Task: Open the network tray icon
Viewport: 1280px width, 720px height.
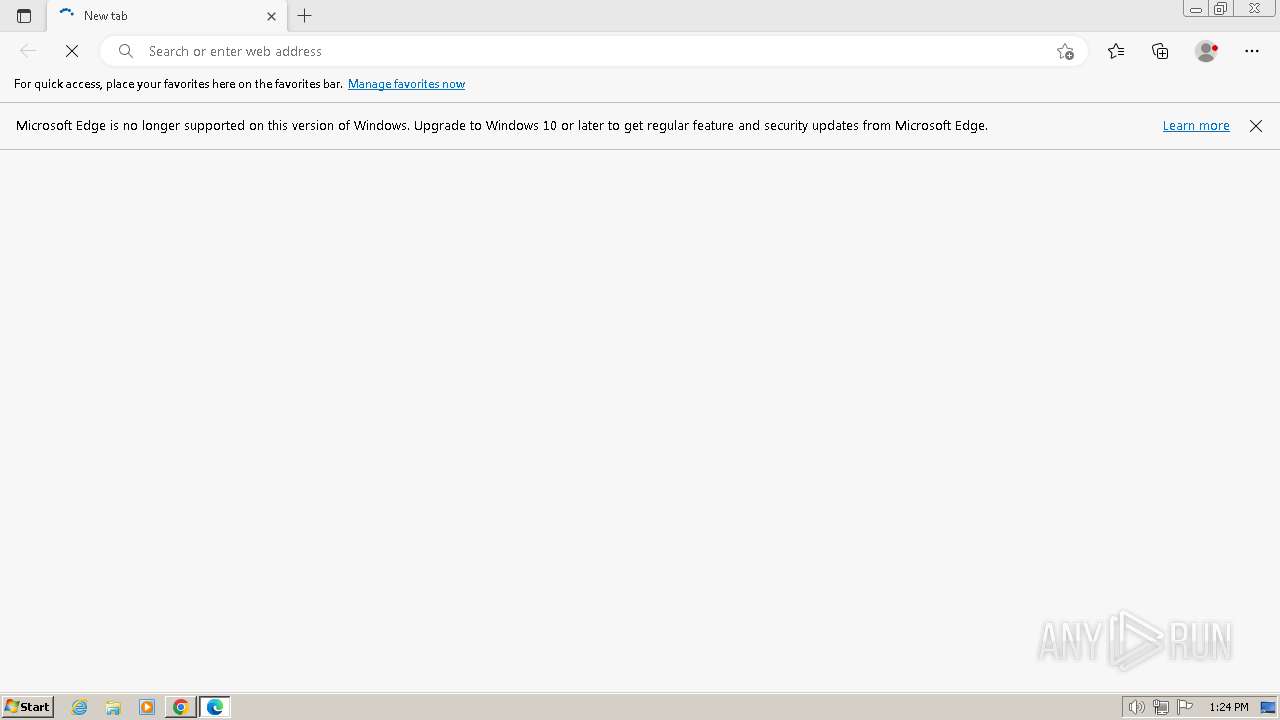Action: click(1161, 707)
